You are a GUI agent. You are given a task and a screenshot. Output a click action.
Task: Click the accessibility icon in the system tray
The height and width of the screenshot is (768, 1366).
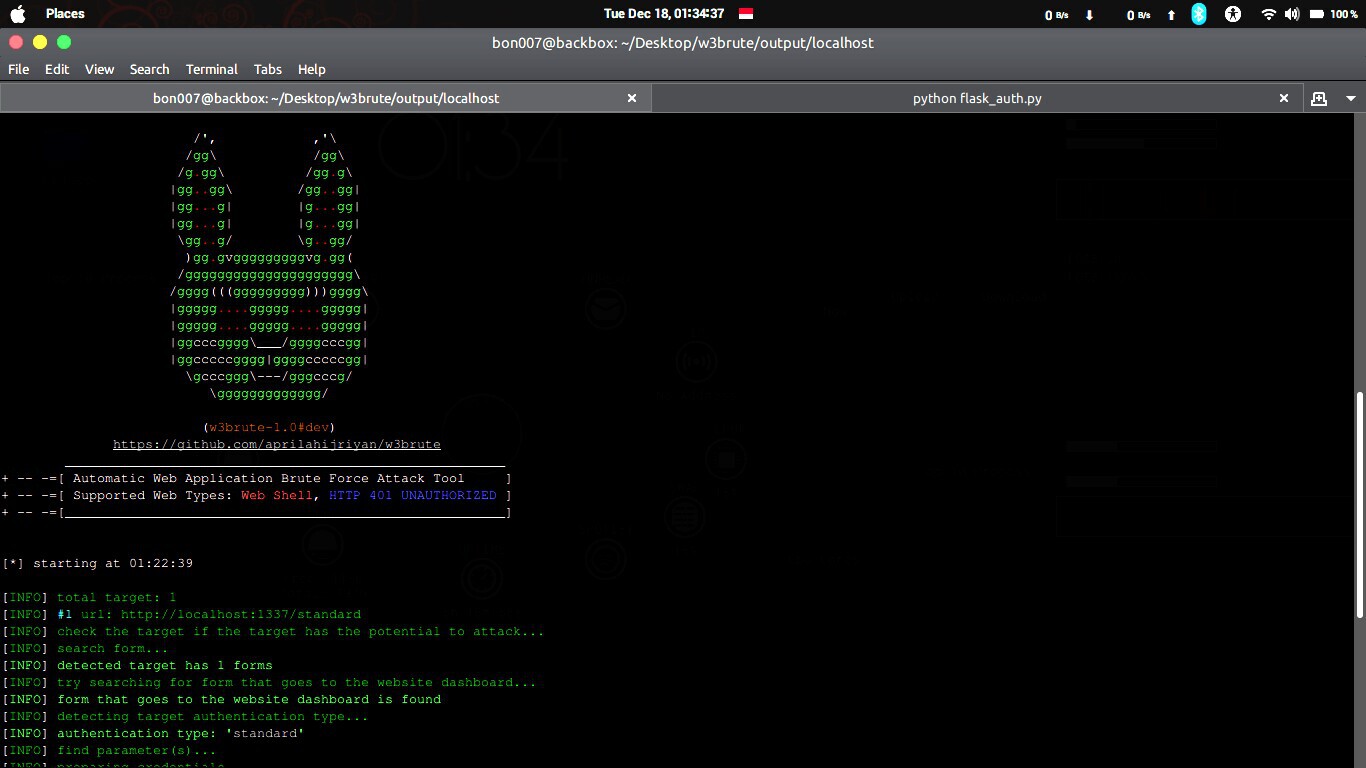tap(1233, 14)
